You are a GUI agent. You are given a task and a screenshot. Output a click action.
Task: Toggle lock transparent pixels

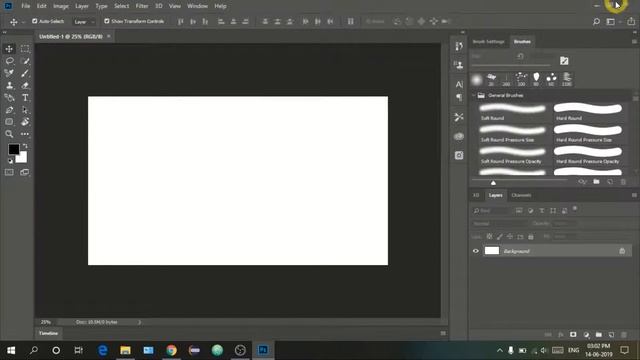489,236
